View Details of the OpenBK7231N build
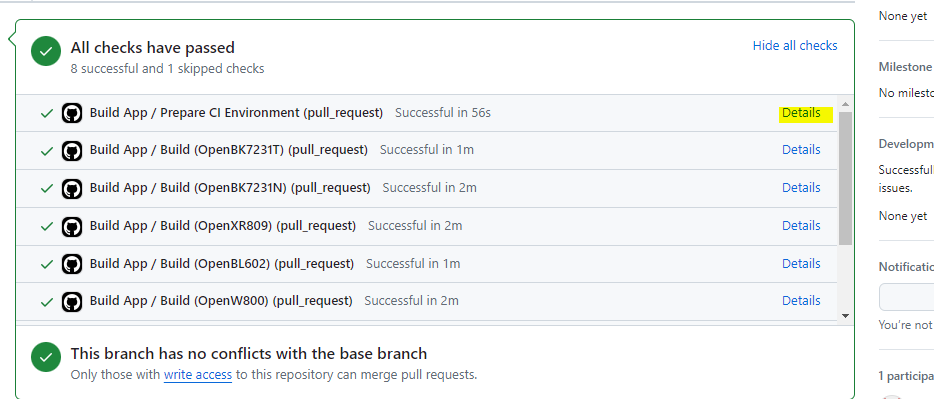Screen dimensions: 934x399 click(801, 188)
